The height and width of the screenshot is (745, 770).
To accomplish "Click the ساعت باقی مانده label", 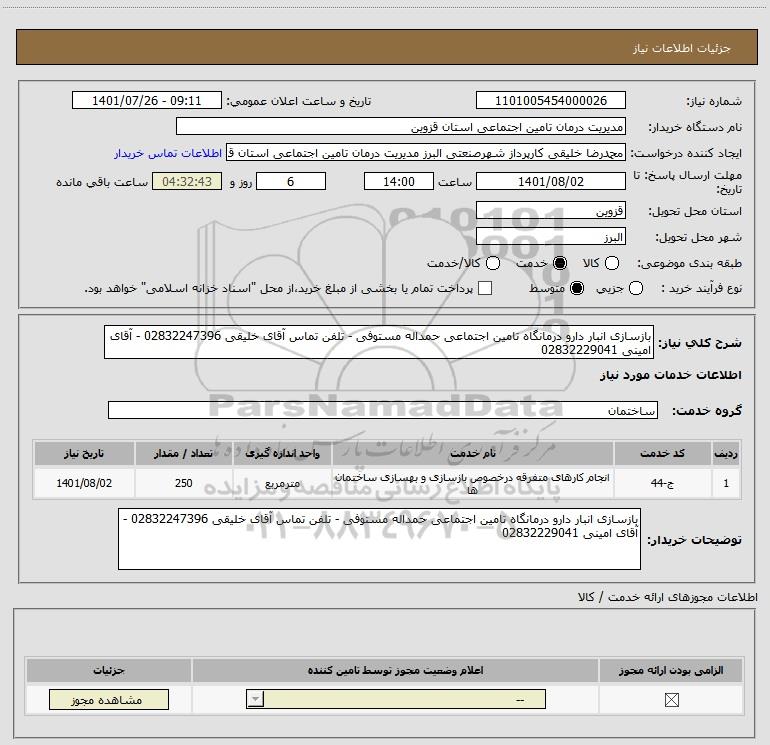I will (x=102, y=182).
